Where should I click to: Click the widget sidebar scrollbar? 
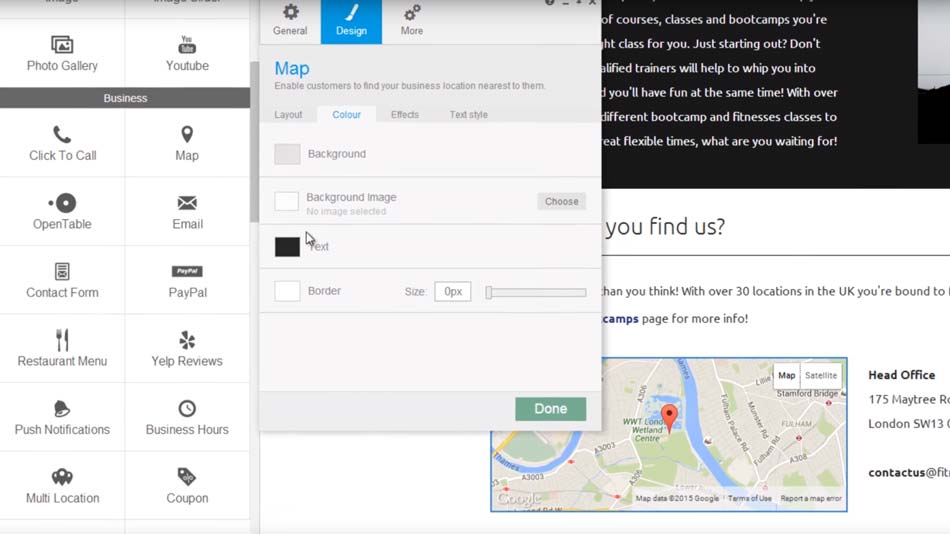click(254, 141)
